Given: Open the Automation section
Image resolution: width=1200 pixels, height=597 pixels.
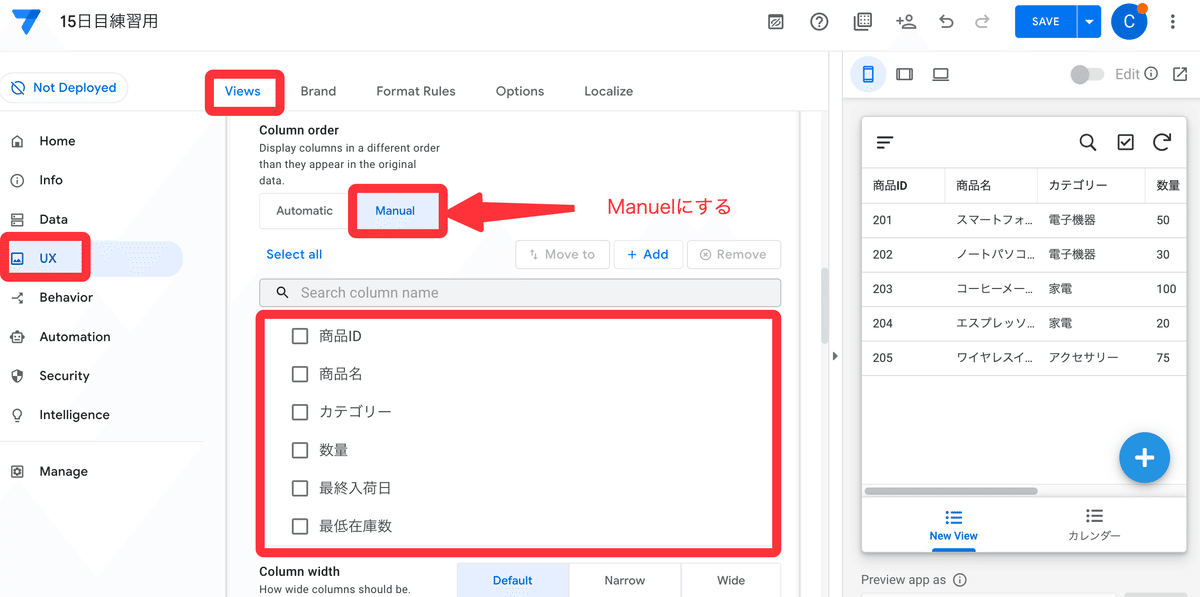Looking at the screenshot, I should click(x=72, y=336).
